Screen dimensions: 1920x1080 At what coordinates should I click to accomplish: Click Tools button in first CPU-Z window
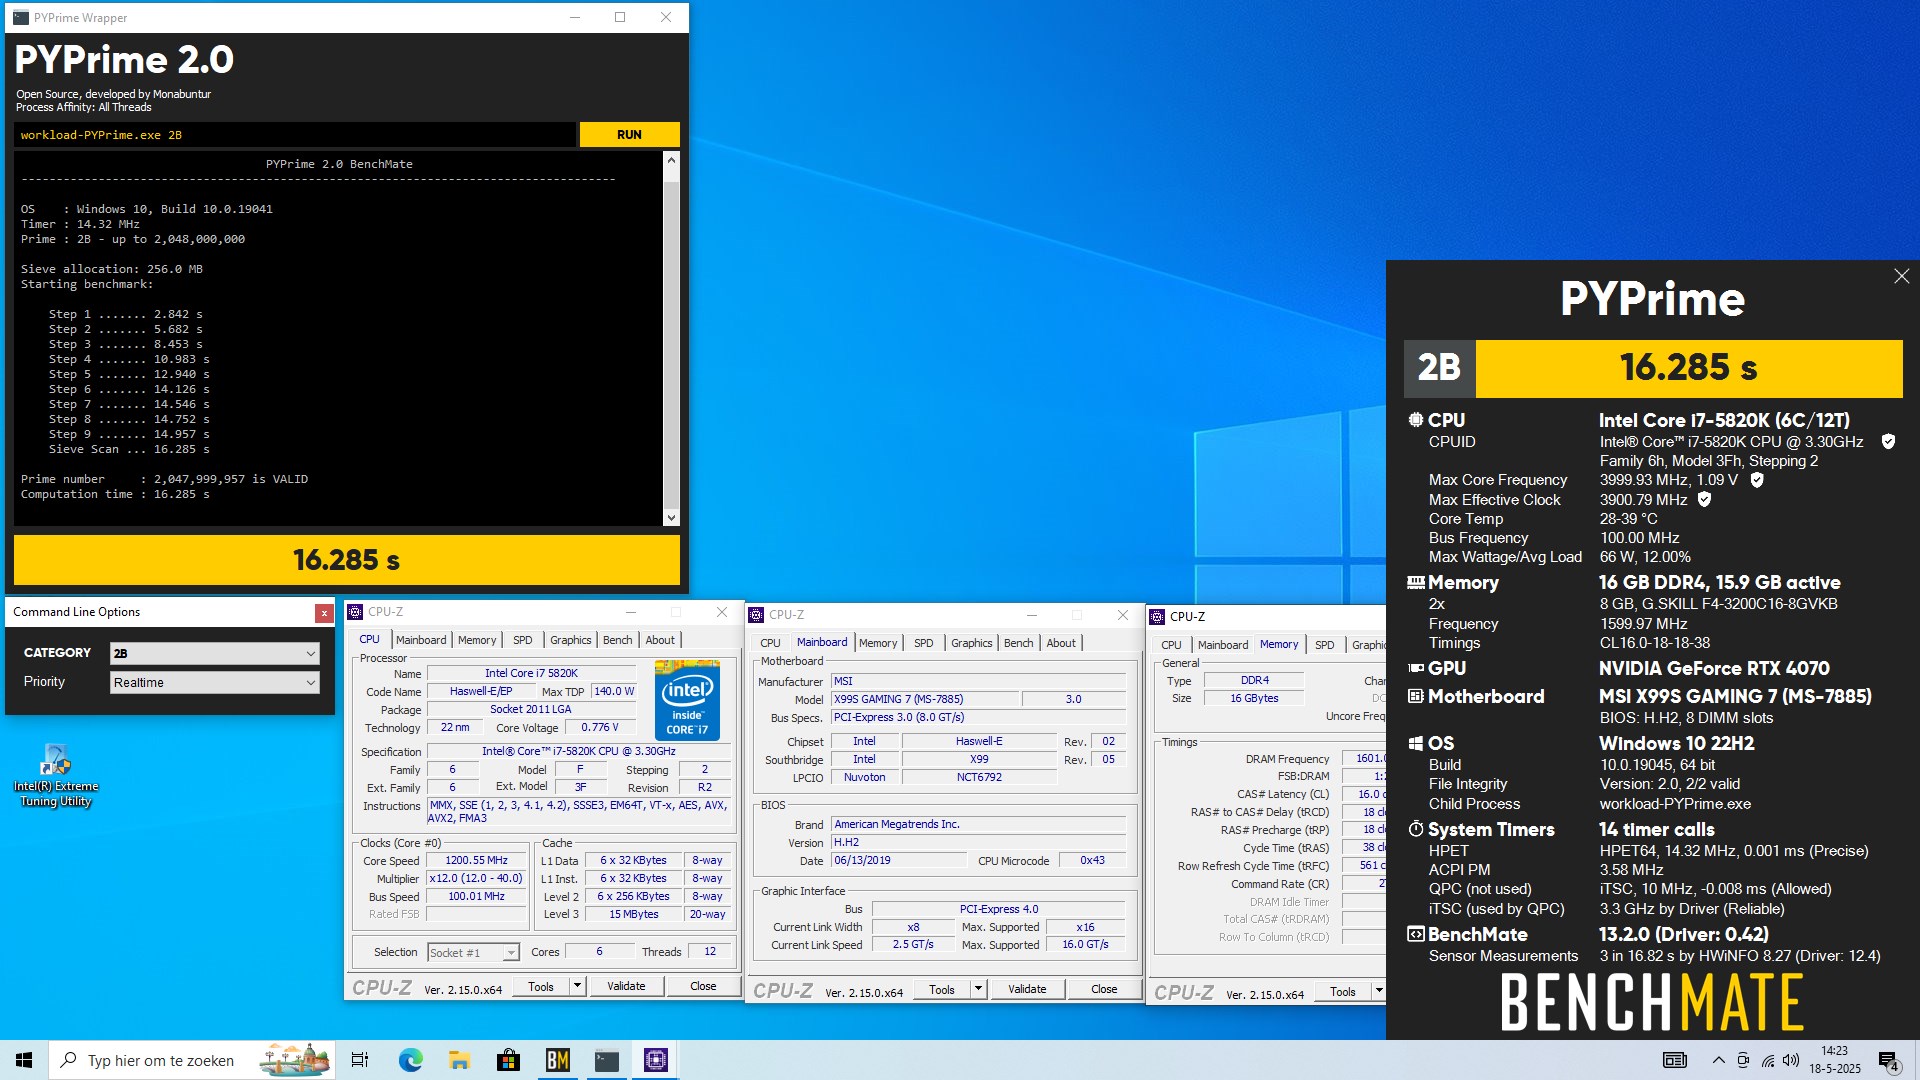(541, 986)
